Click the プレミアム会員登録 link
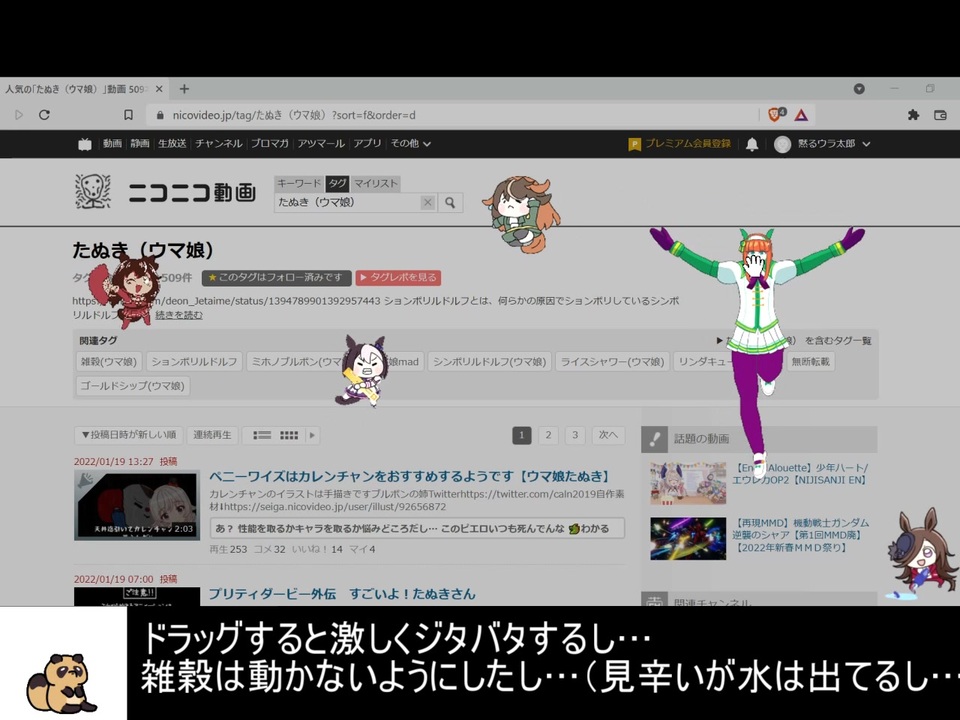The height and width of the screenshot is (720, 960). point(688,144)
